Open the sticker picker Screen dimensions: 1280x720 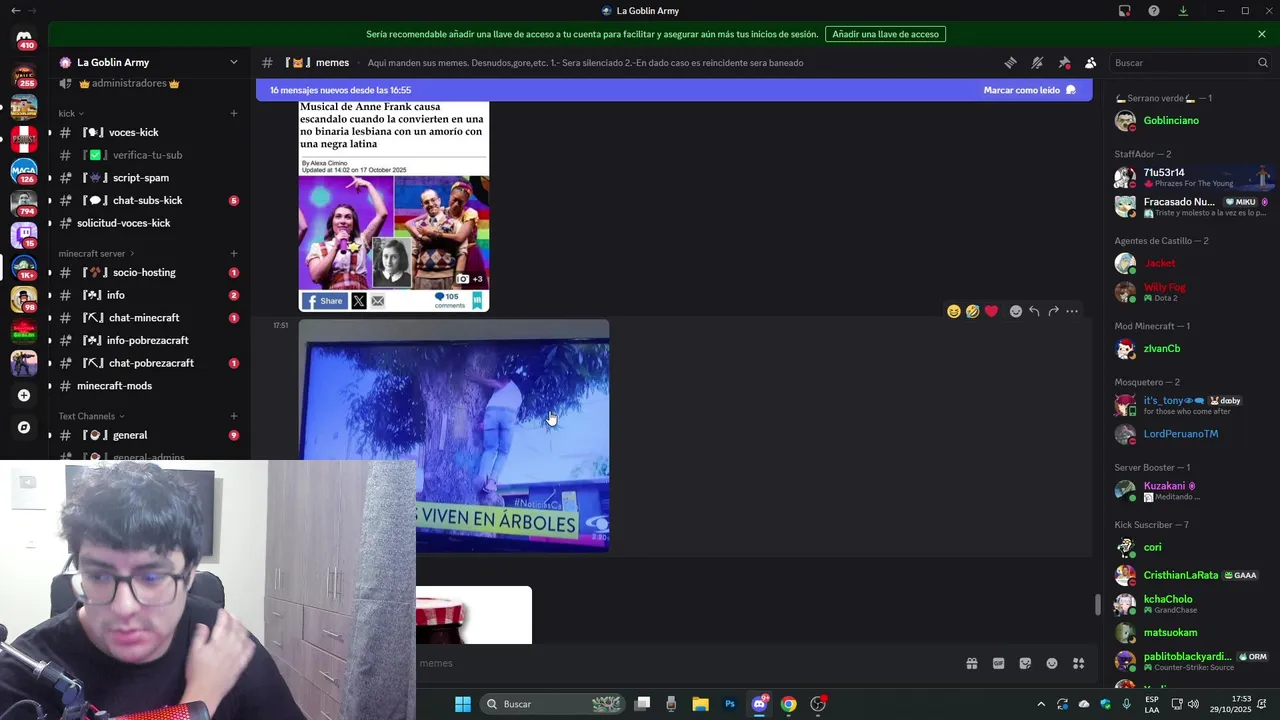1025,663
